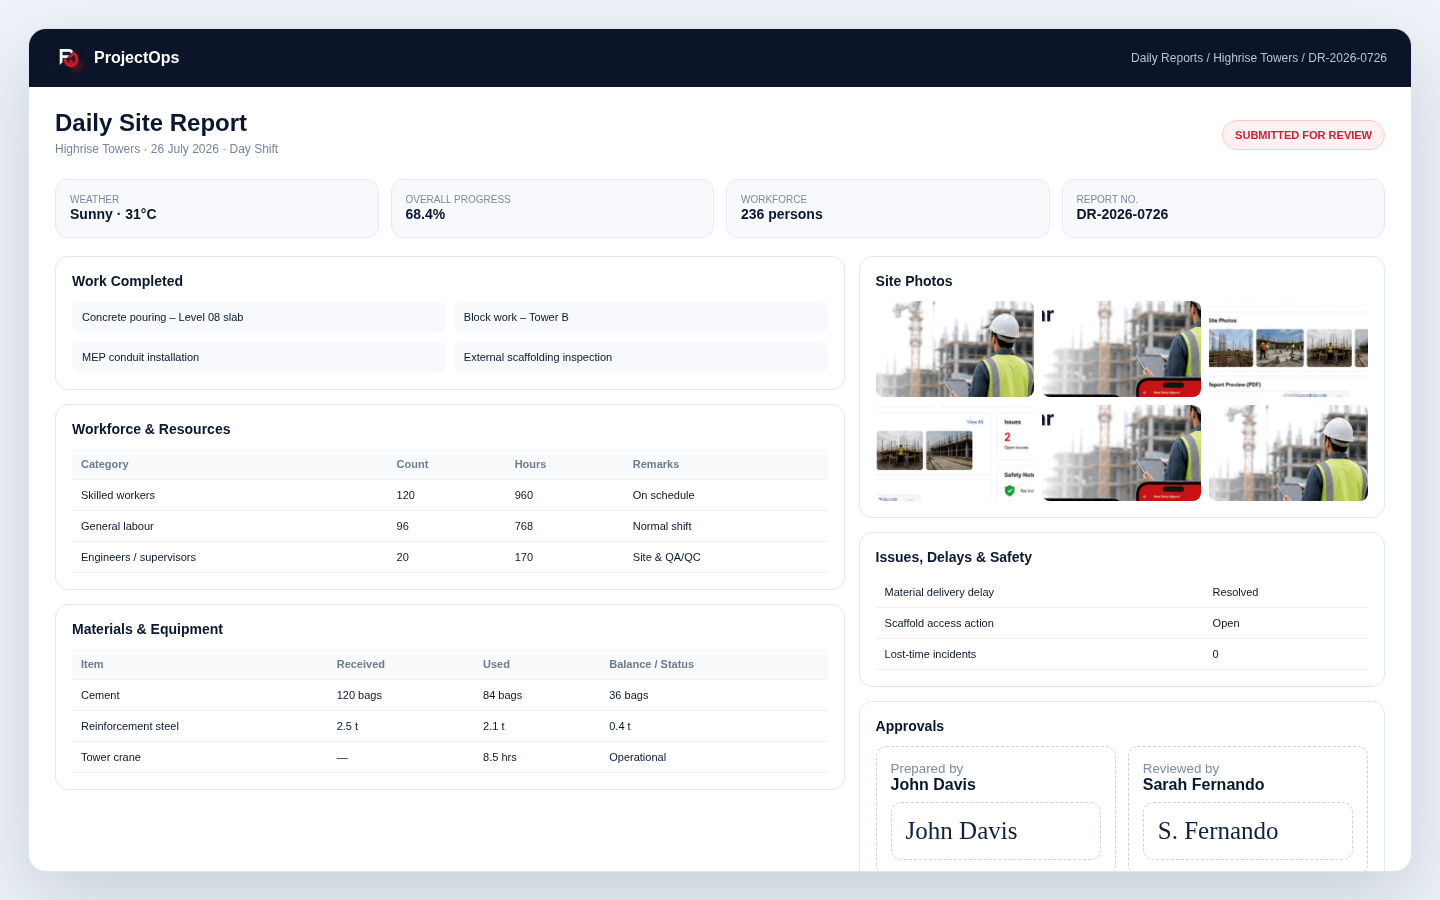
Task: Open the Site Photos screenshot thumbnail with four images
Action: (x=1288, y=349)
